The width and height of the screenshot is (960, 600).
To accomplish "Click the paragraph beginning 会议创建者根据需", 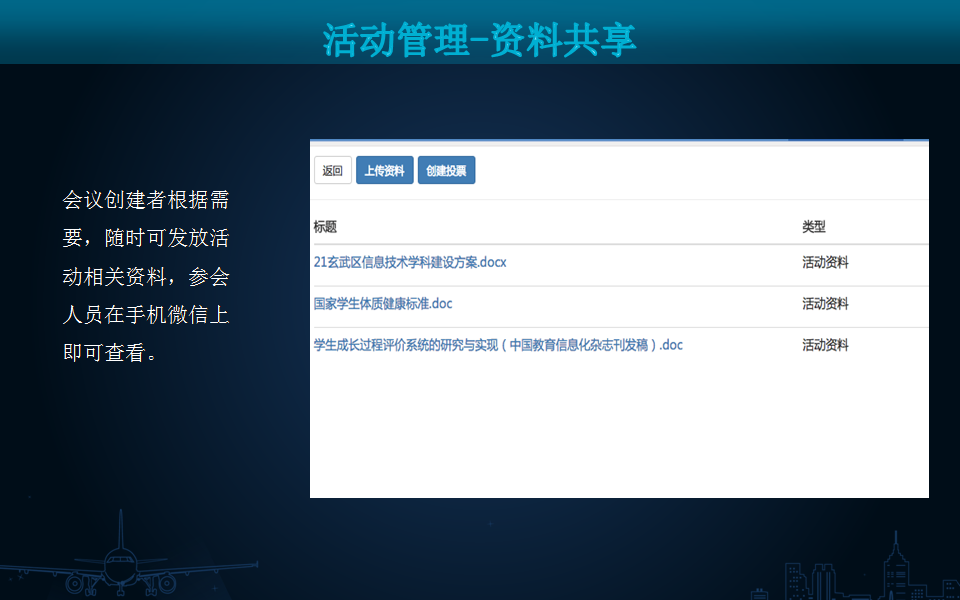I will point(146,276).
